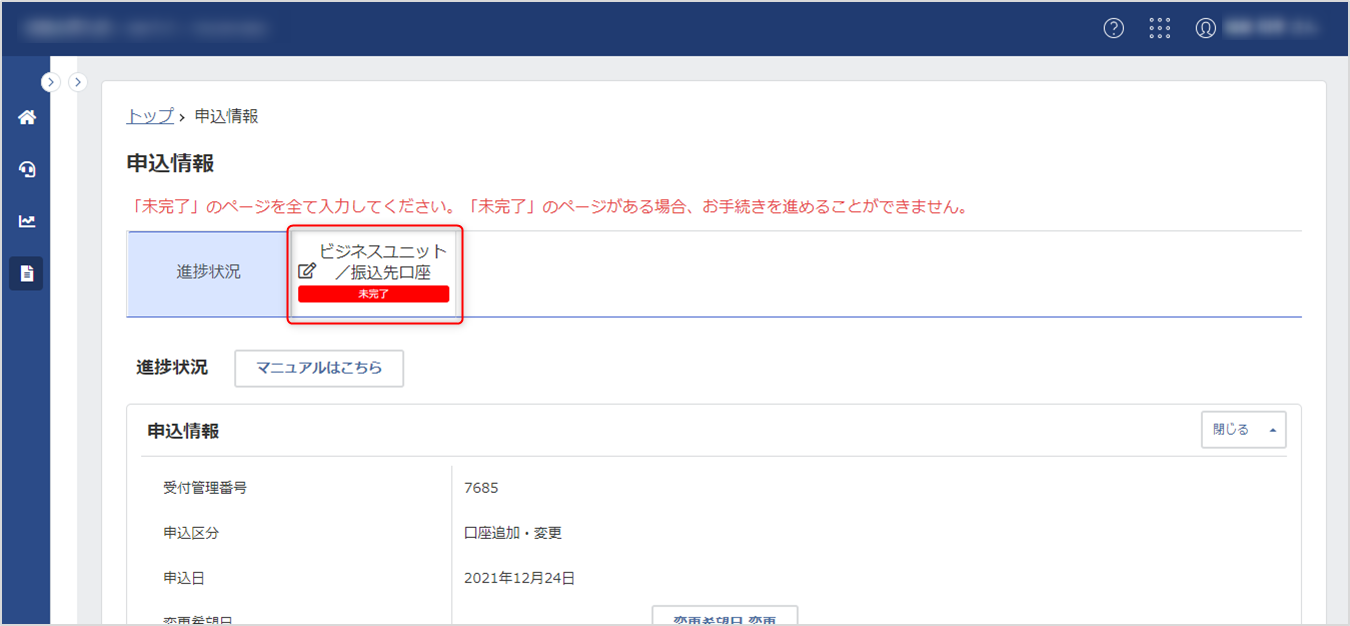Image resolution: width=1350 pixels, height=626 pixels.
Task: Click the date 2021年12月24日
Action: [520, 578]
